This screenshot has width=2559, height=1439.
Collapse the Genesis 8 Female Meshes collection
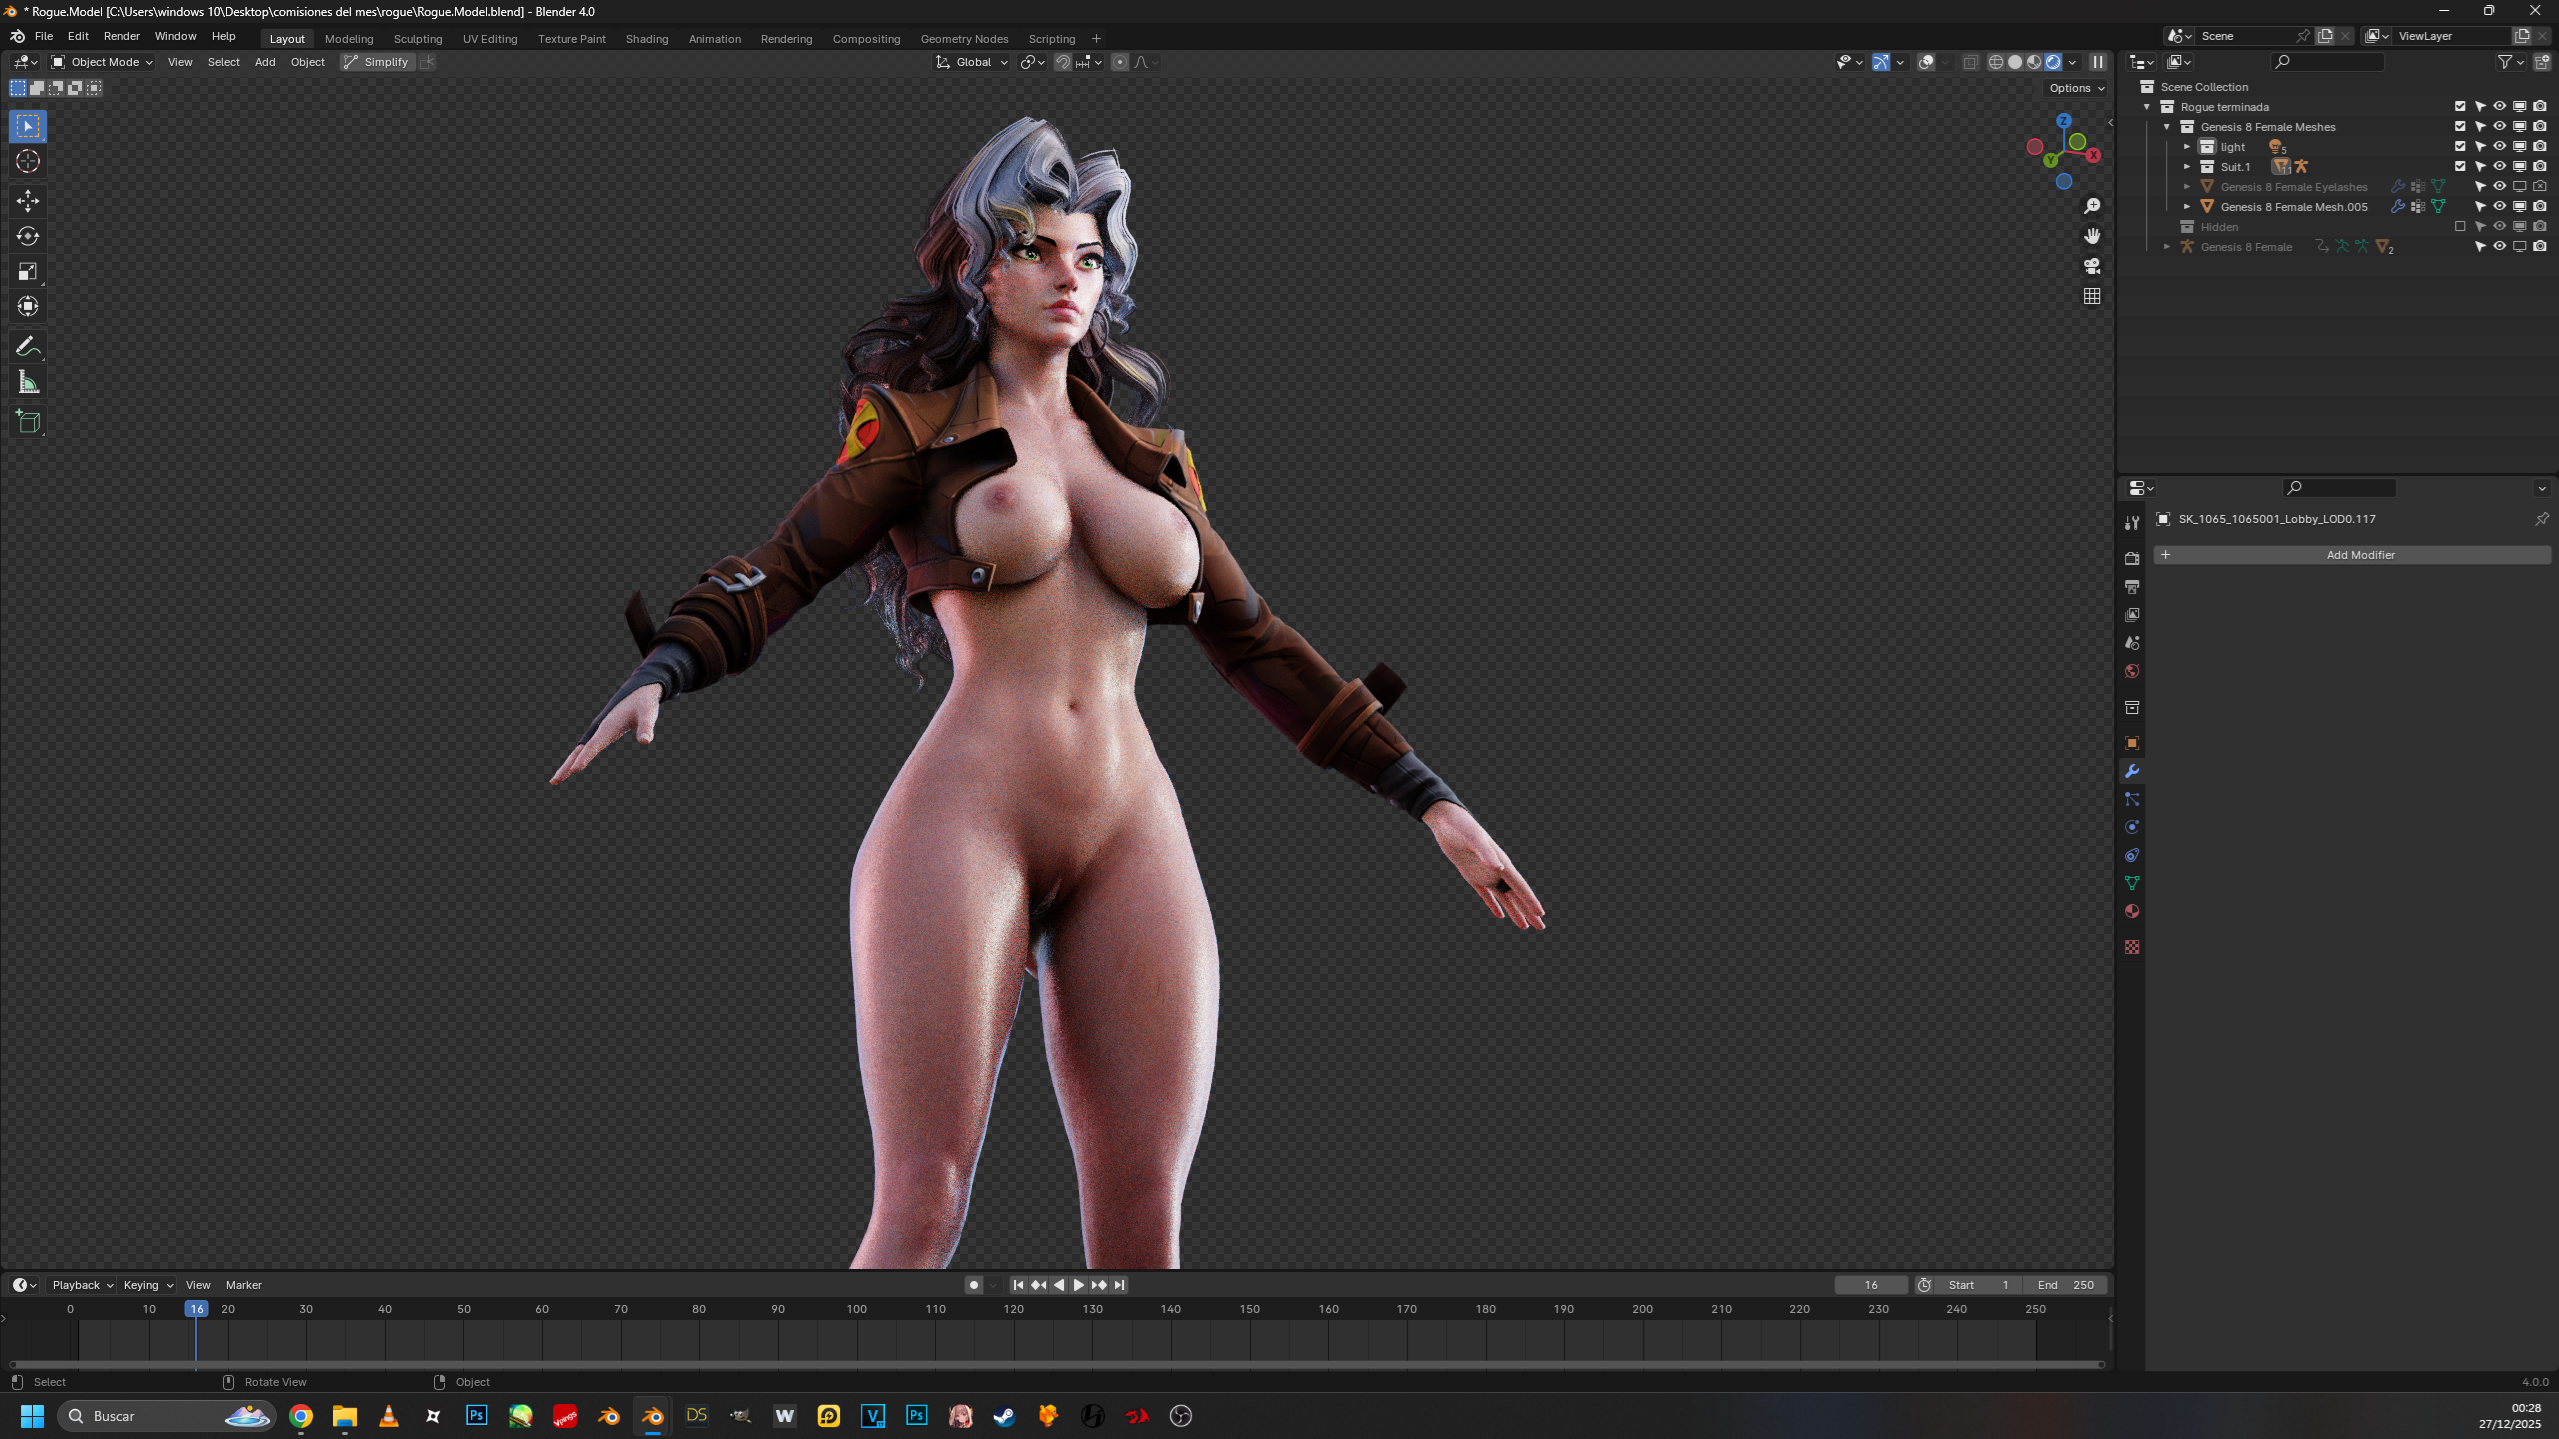point(2167,127)
